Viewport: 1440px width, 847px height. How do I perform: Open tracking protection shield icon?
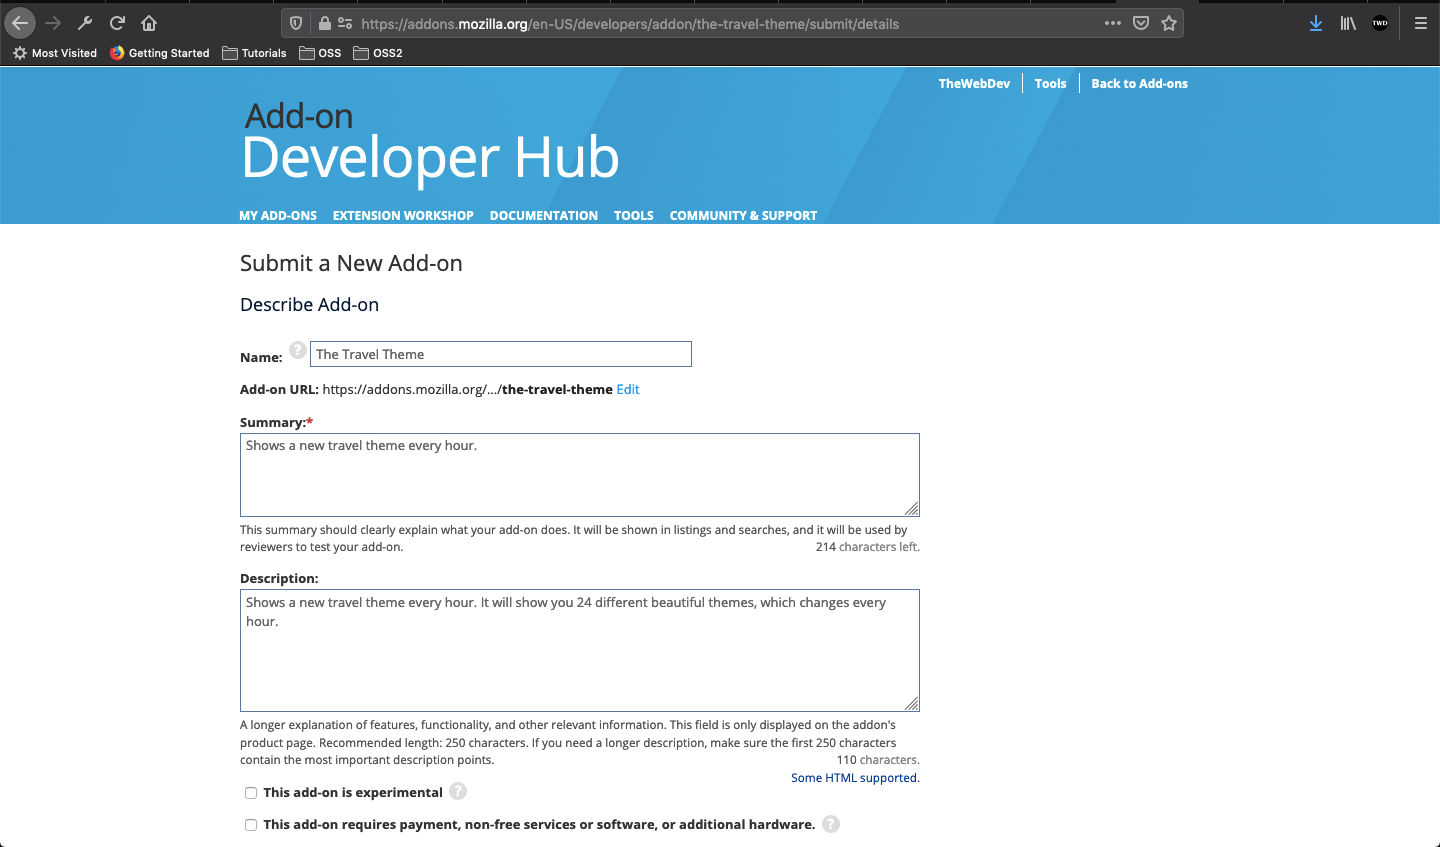pos(296,23)
